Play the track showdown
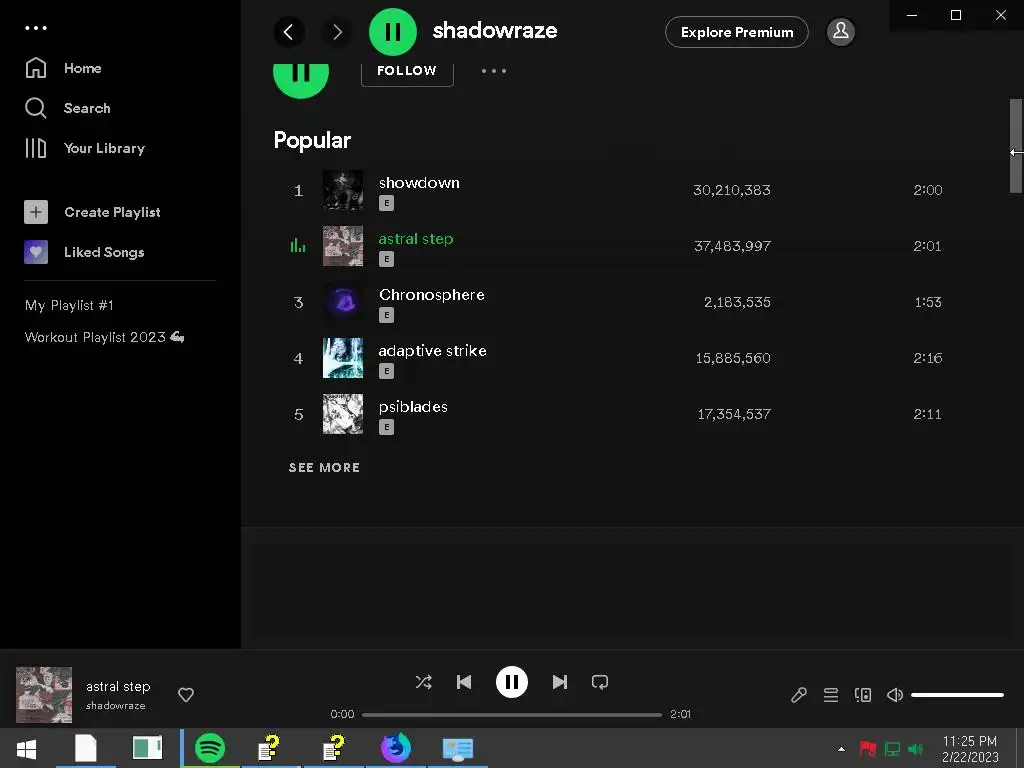The height and width of the screenshot is (768, 1024). 419,183
